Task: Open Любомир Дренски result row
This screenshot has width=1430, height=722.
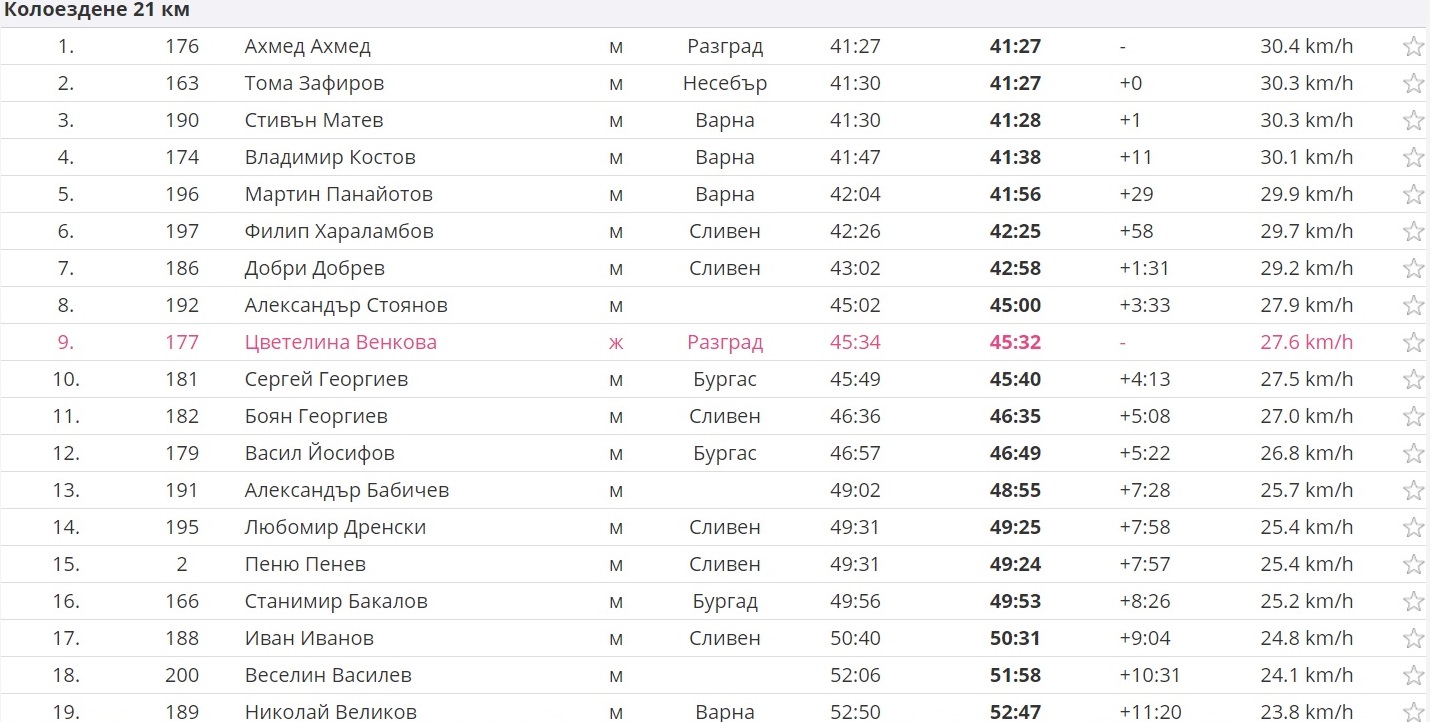Action: point(335,527)
